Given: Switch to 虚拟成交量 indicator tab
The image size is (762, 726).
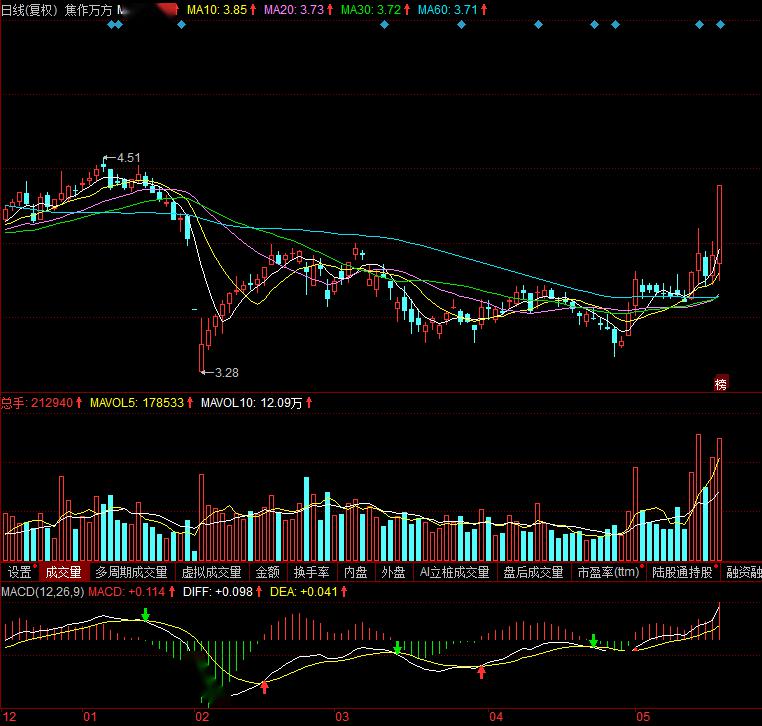Looking at the screenshot, I should pyautogui.click(x=211, y=573).
